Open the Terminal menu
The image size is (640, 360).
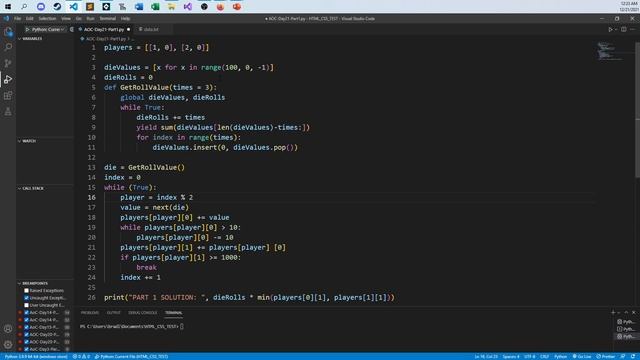108,18
